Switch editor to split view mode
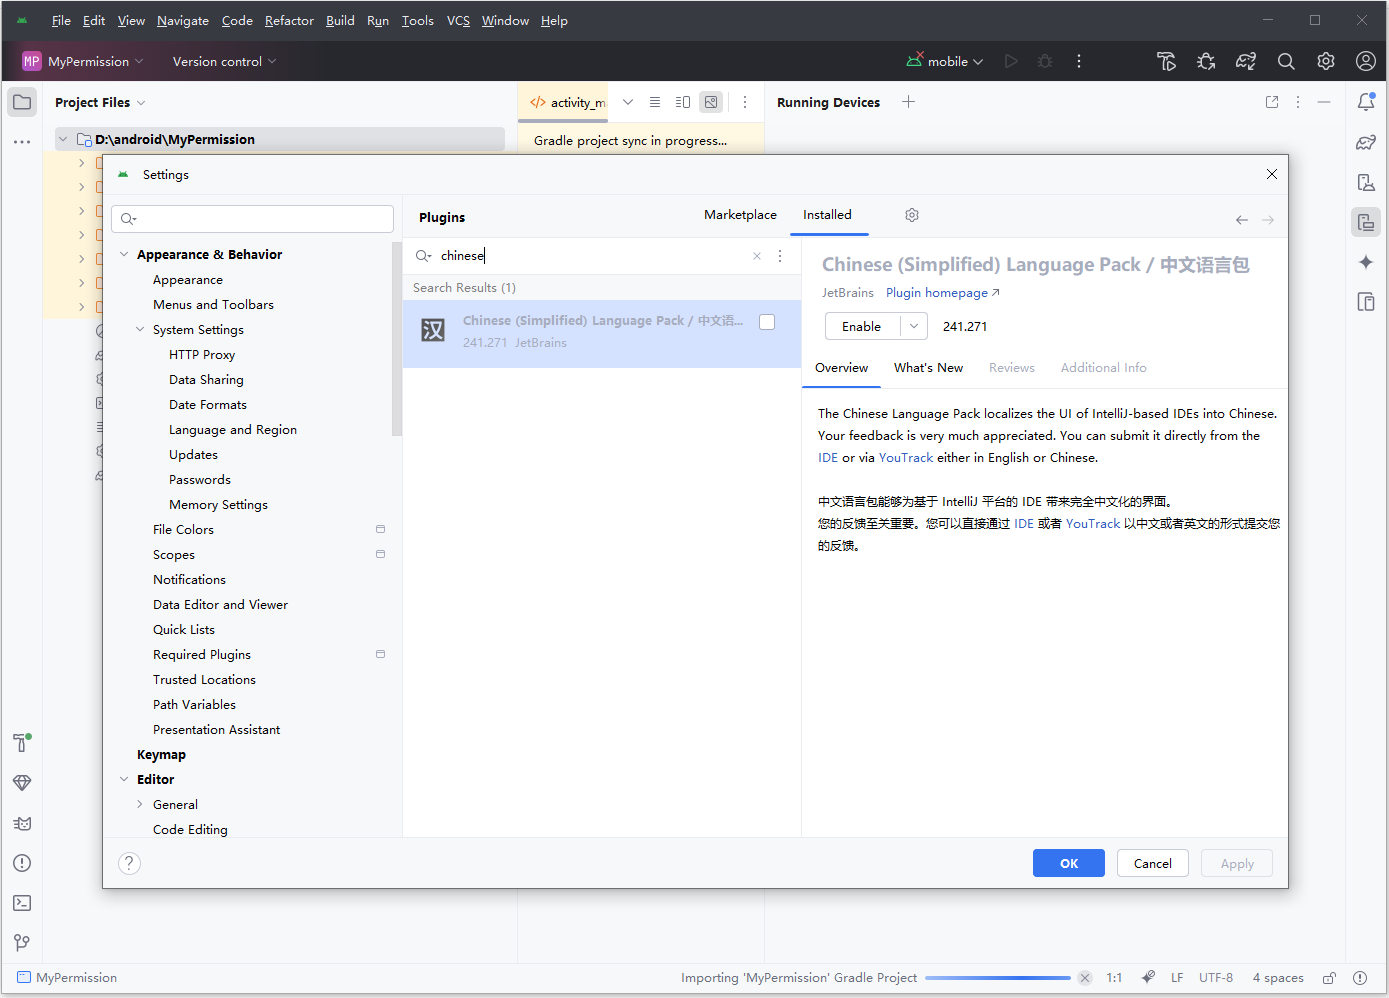 point(683,102)
